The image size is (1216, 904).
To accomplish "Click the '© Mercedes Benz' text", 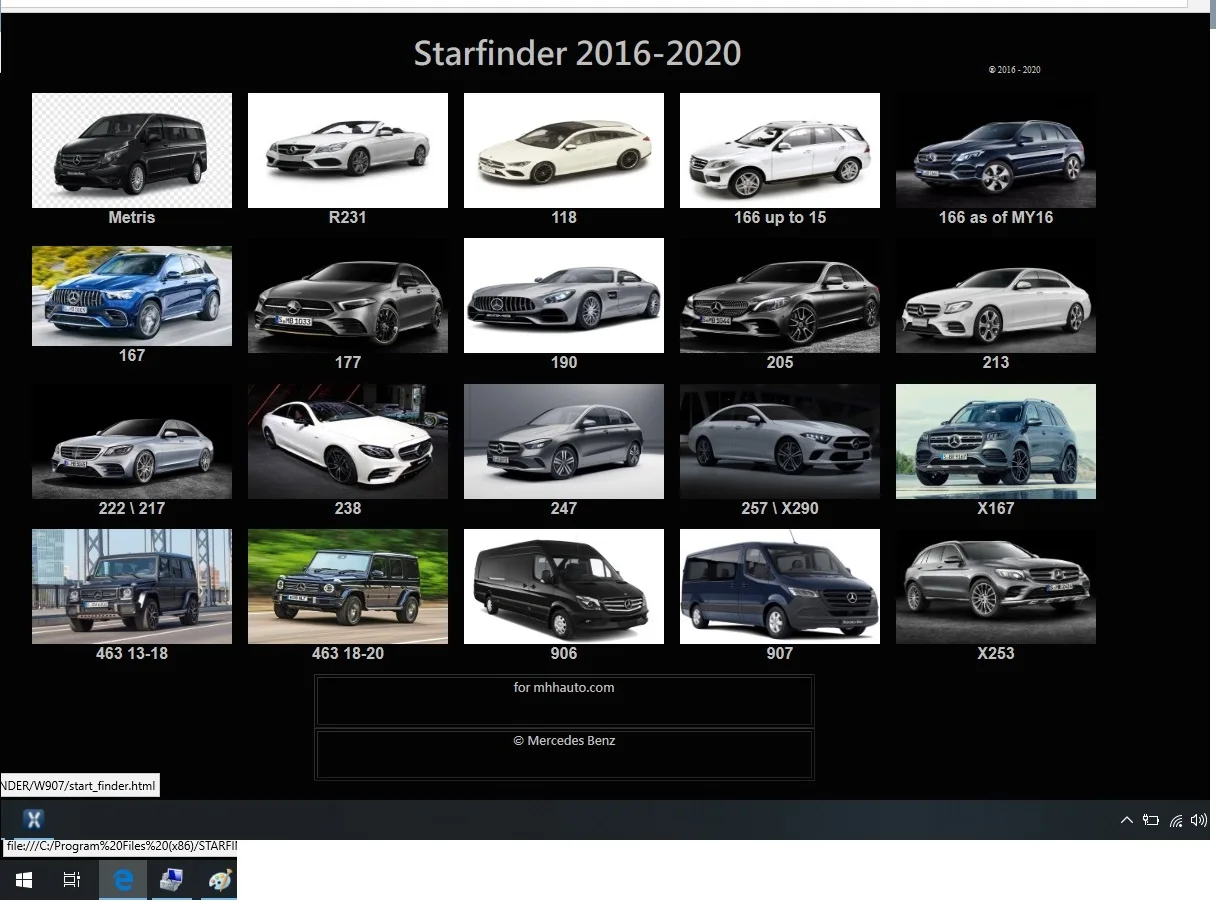I will (564, 741).
